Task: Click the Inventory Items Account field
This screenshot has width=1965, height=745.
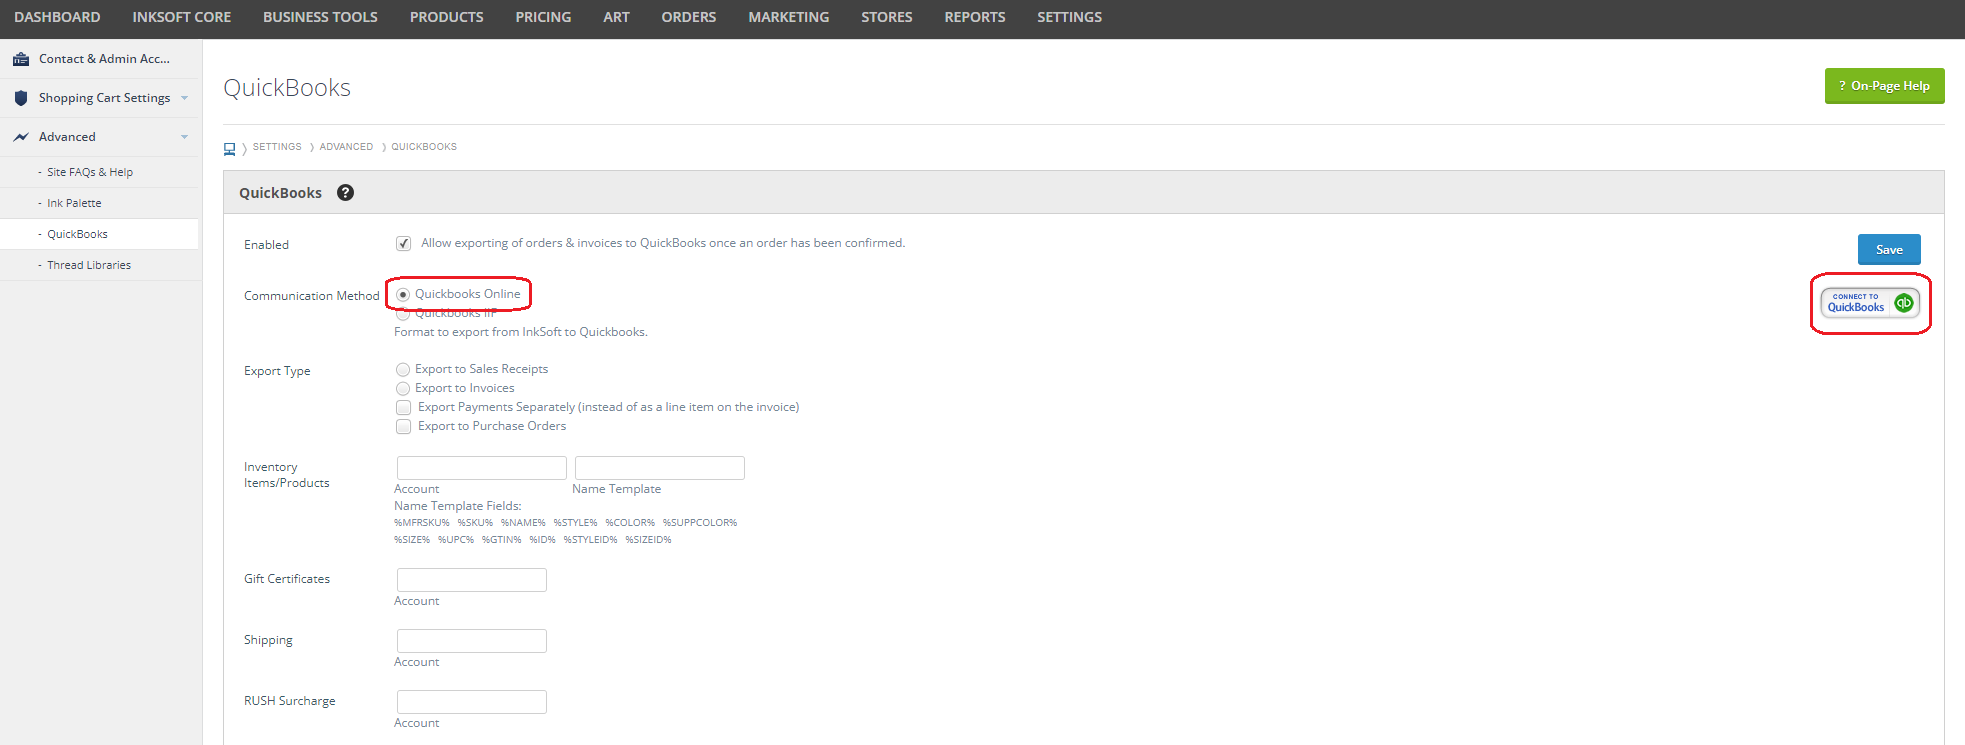Action: (482, 468)
